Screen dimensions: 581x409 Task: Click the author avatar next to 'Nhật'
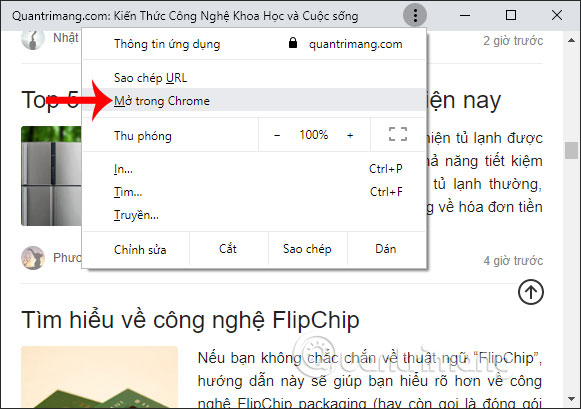33,38
